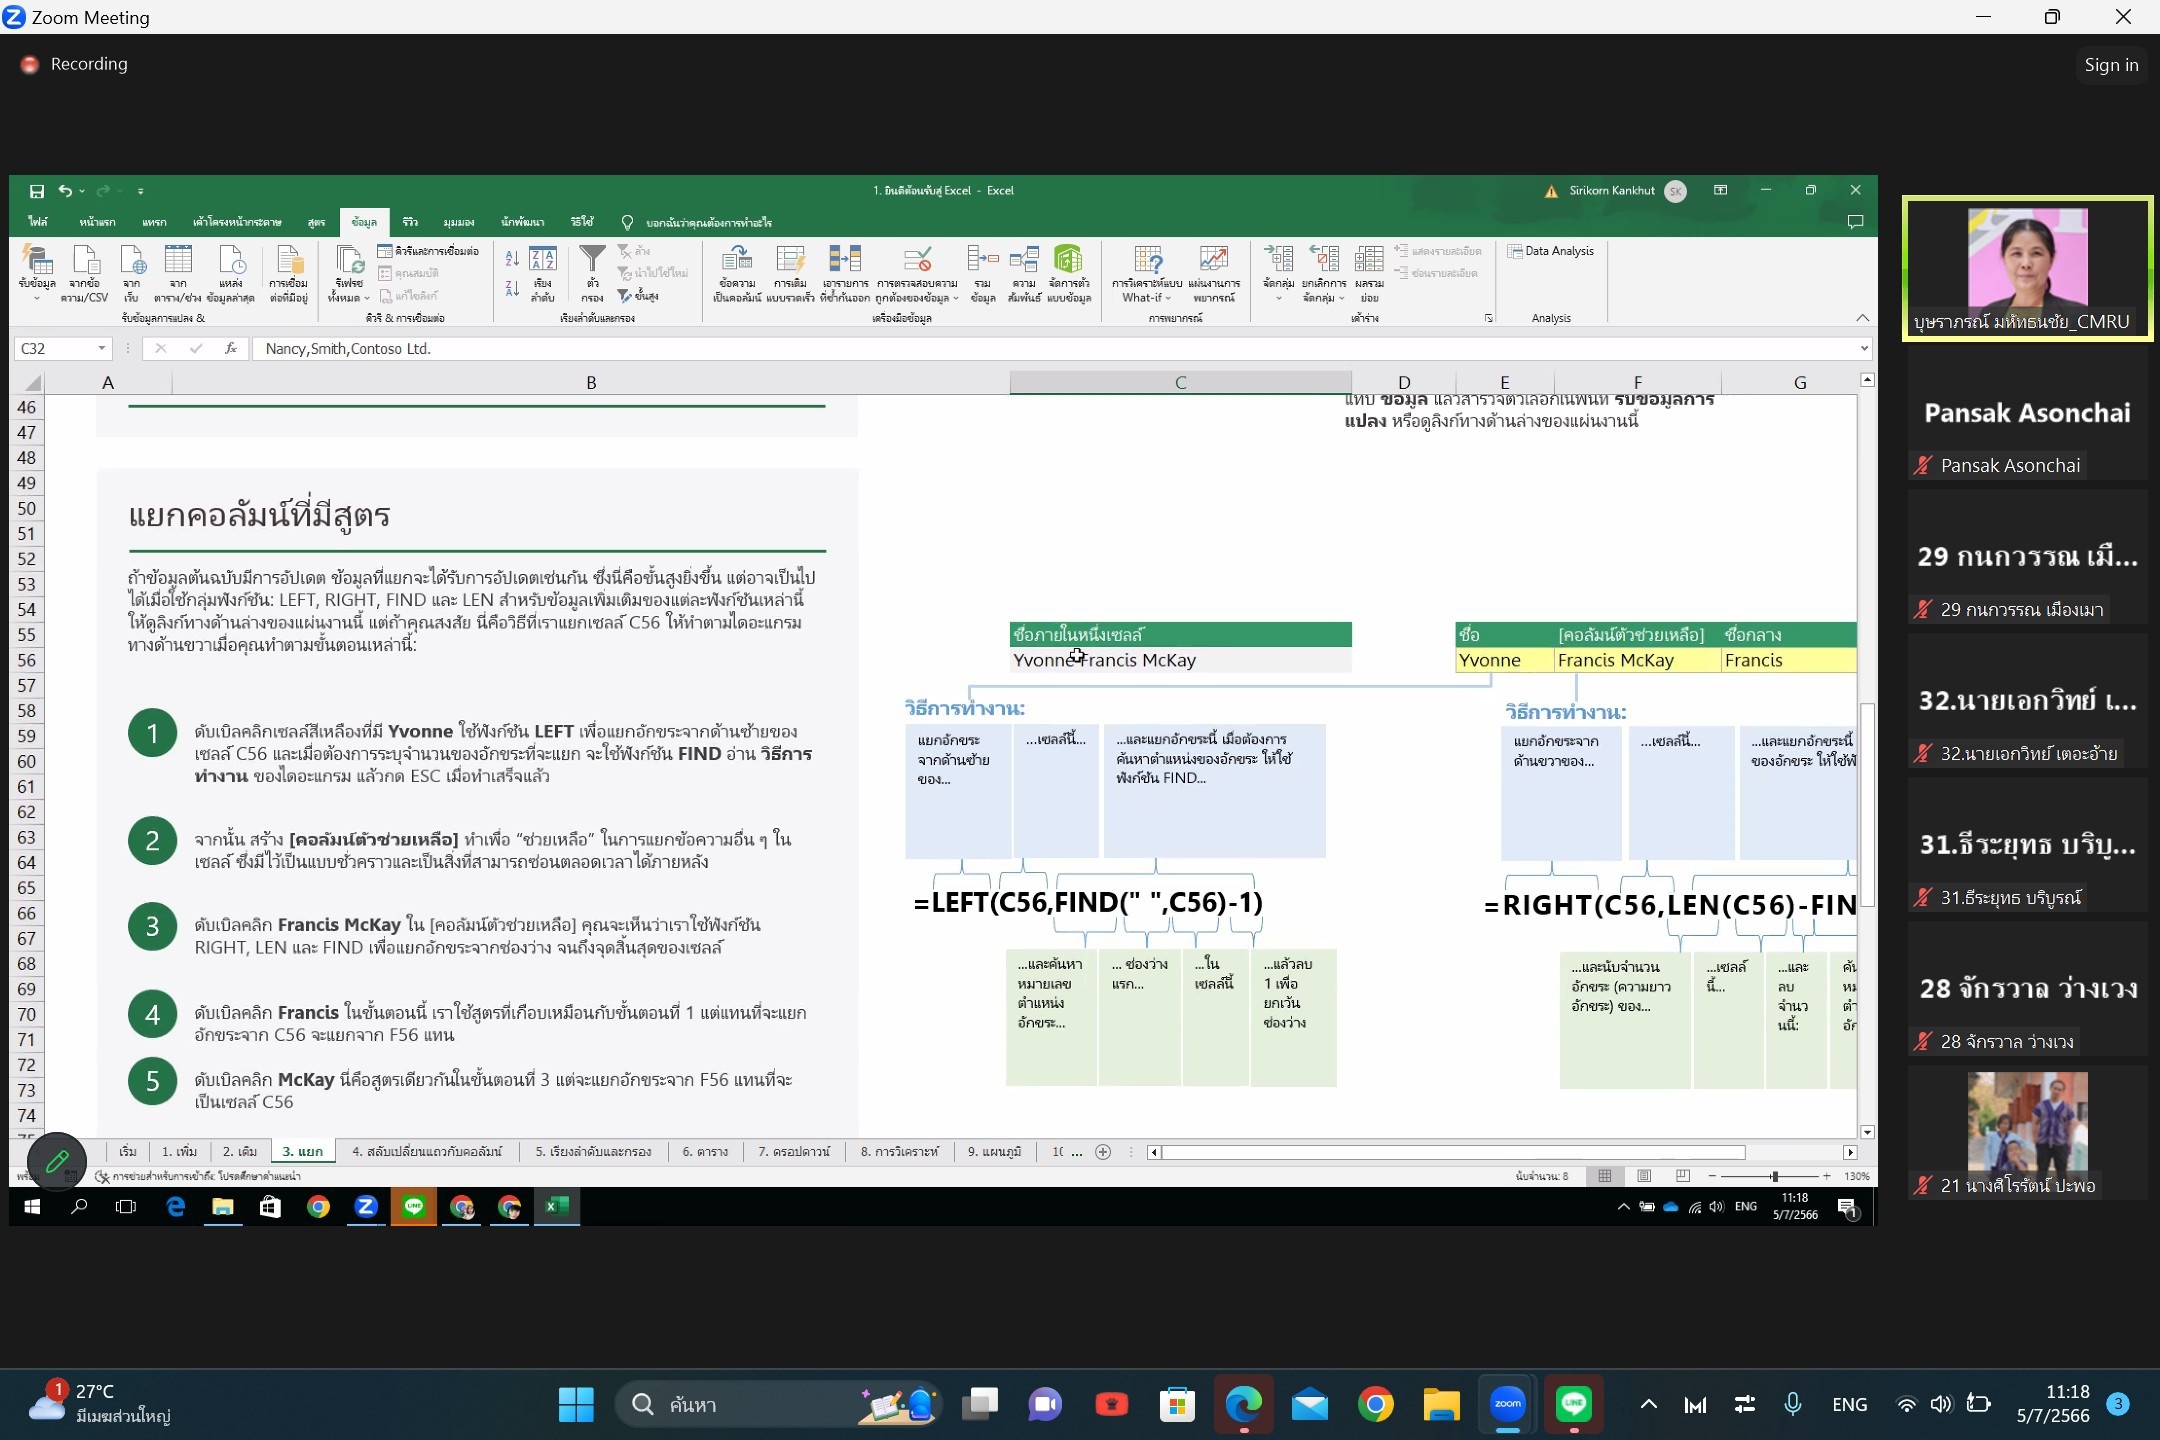Click the Data Analysis button
This screenshot has width=2160, height=1440.
click(x=1551, y=251)
